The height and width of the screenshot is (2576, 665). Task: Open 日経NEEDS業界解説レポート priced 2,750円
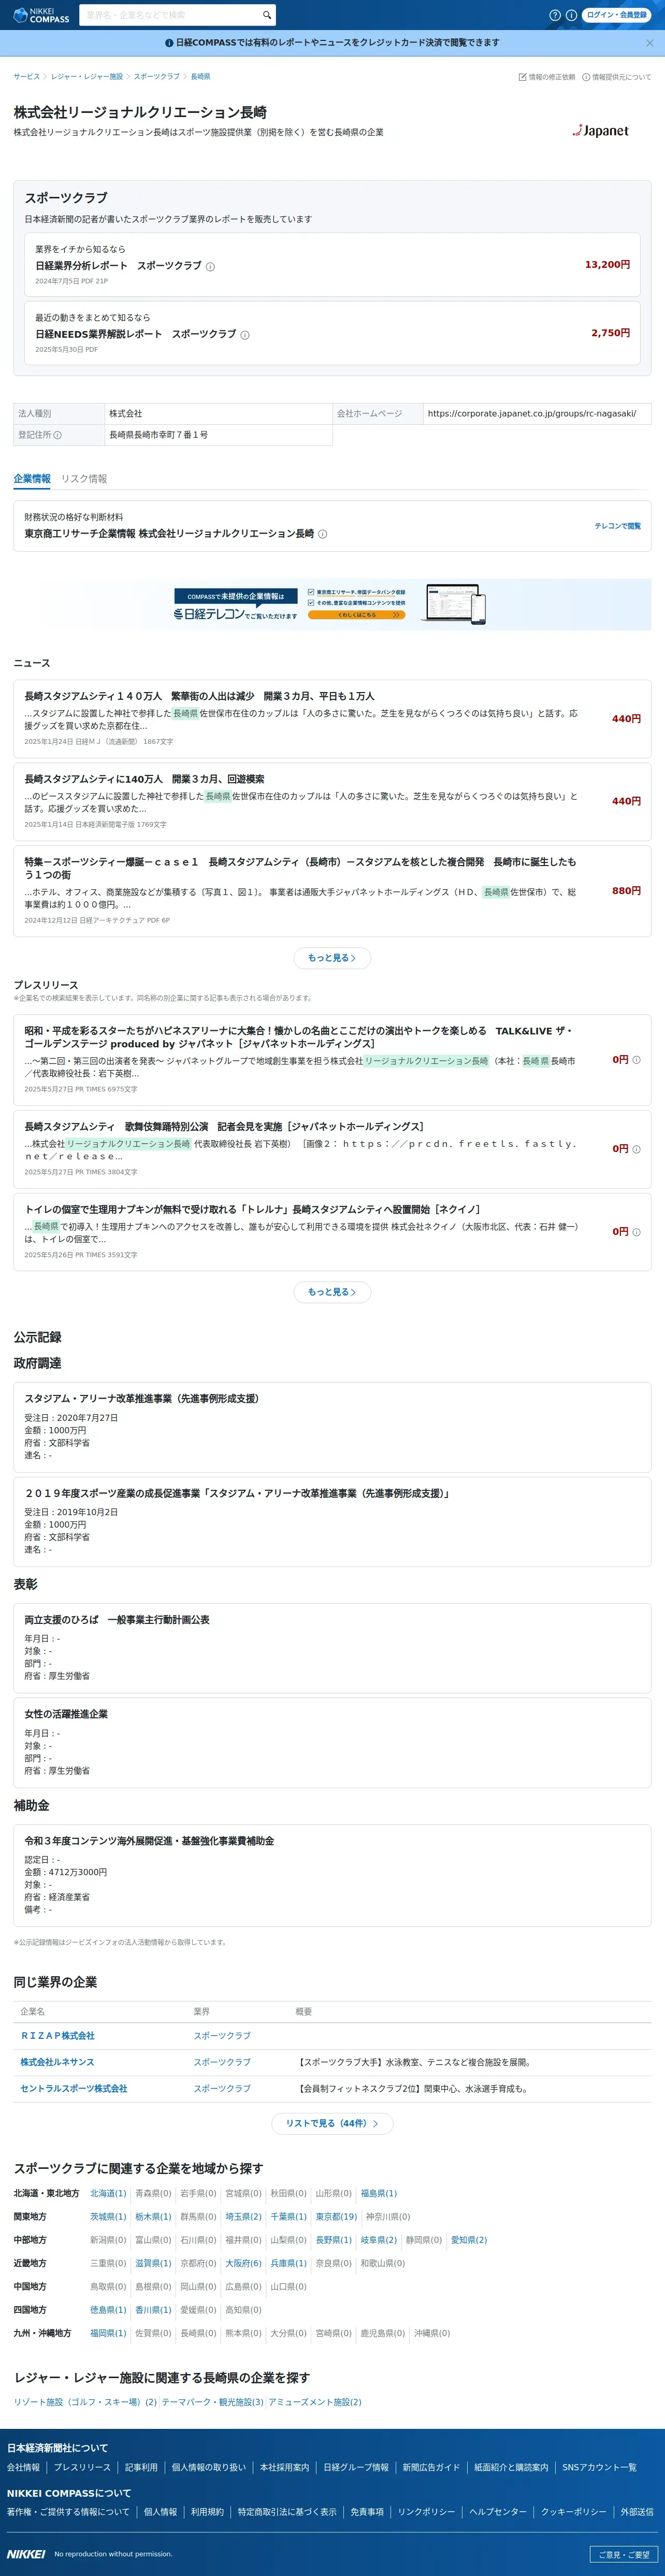click(332, 333)
